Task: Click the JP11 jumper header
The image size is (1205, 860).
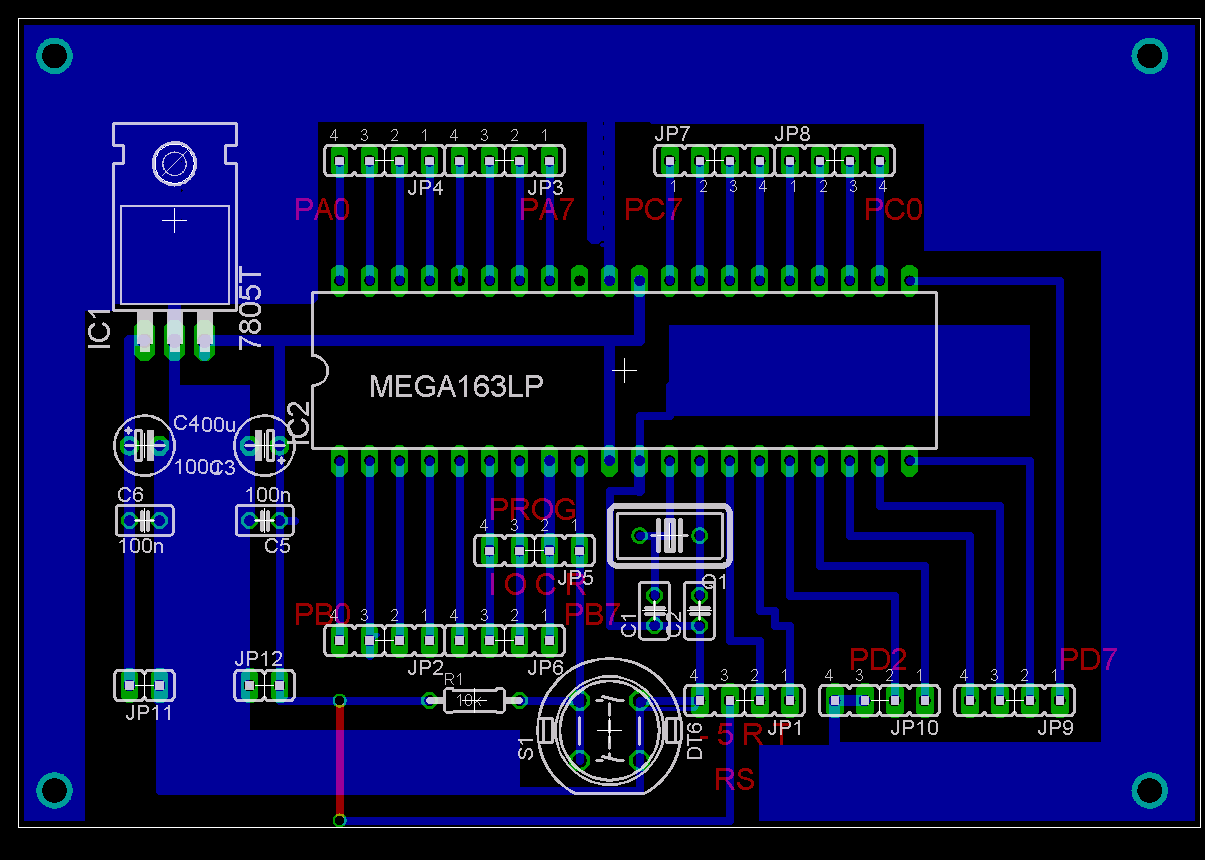Action: (145, 685)
